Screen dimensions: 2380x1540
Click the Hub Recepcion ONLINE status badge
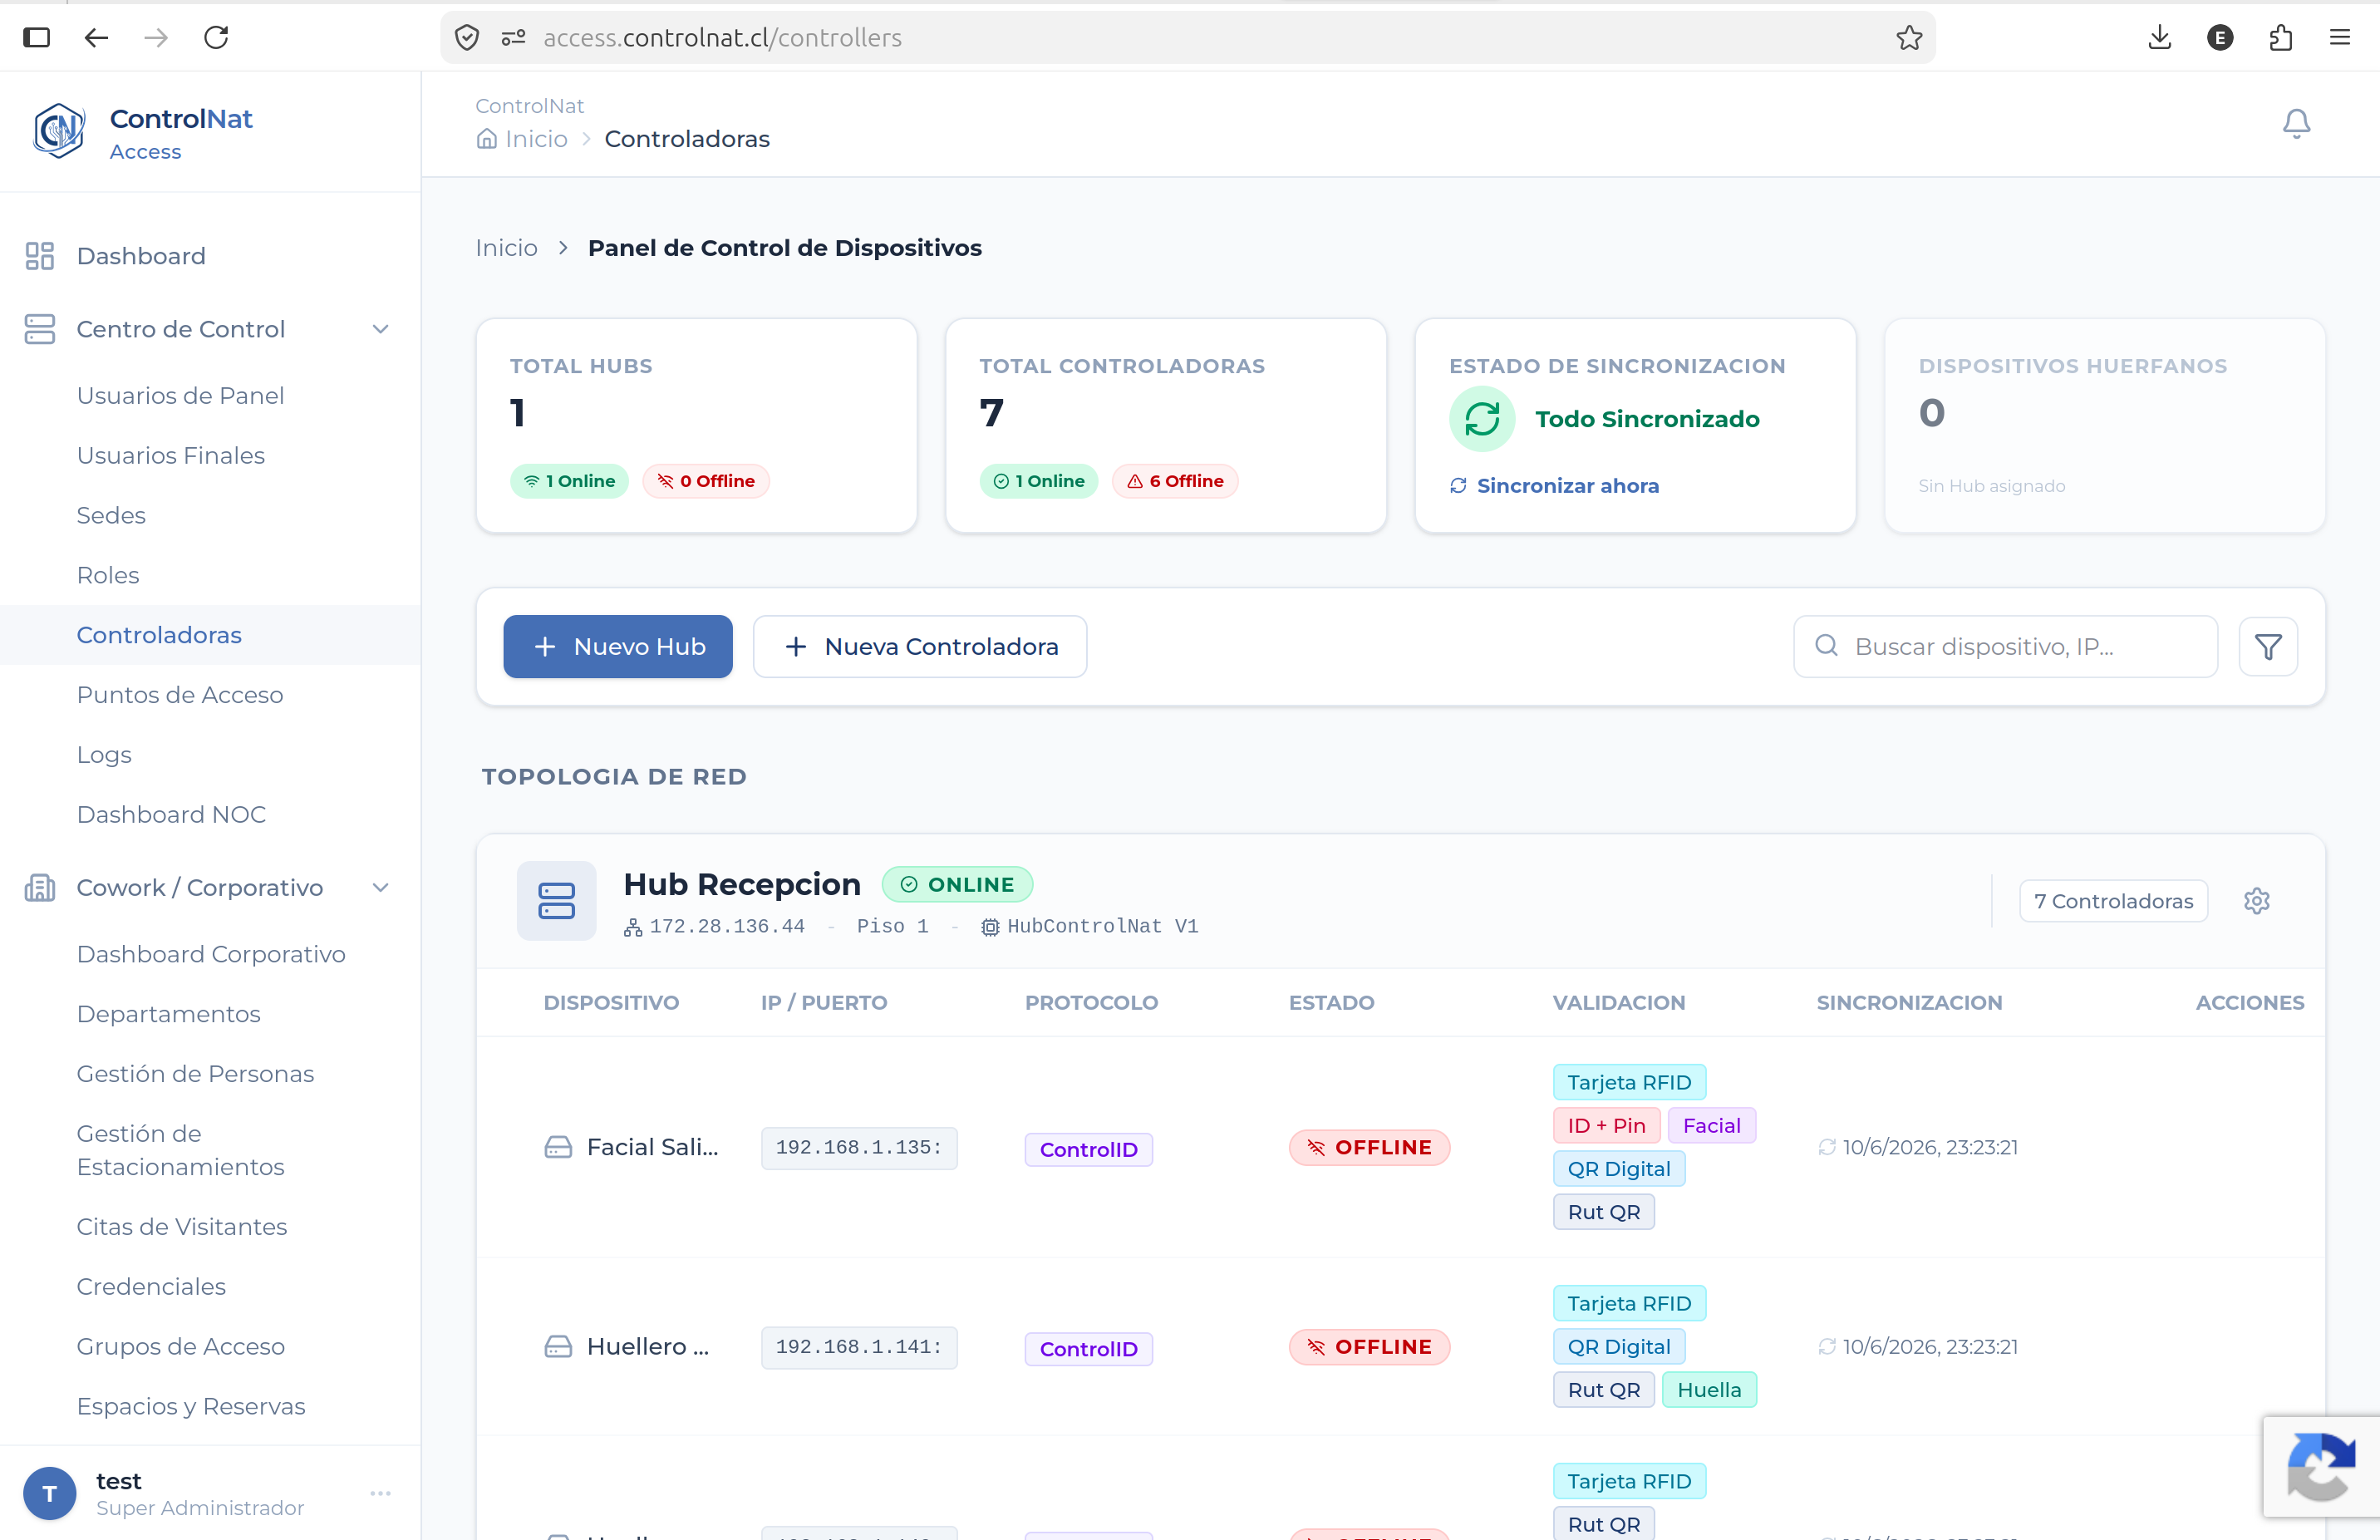point(957,885)
